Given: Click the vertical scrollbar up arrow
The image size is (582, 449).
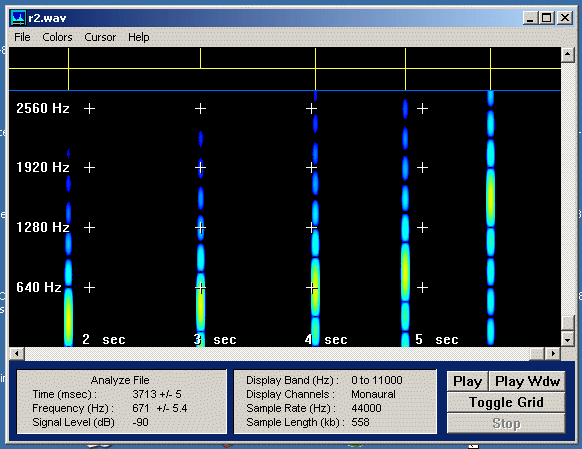Looking at the screenshot, I should [x=568, y=55].
